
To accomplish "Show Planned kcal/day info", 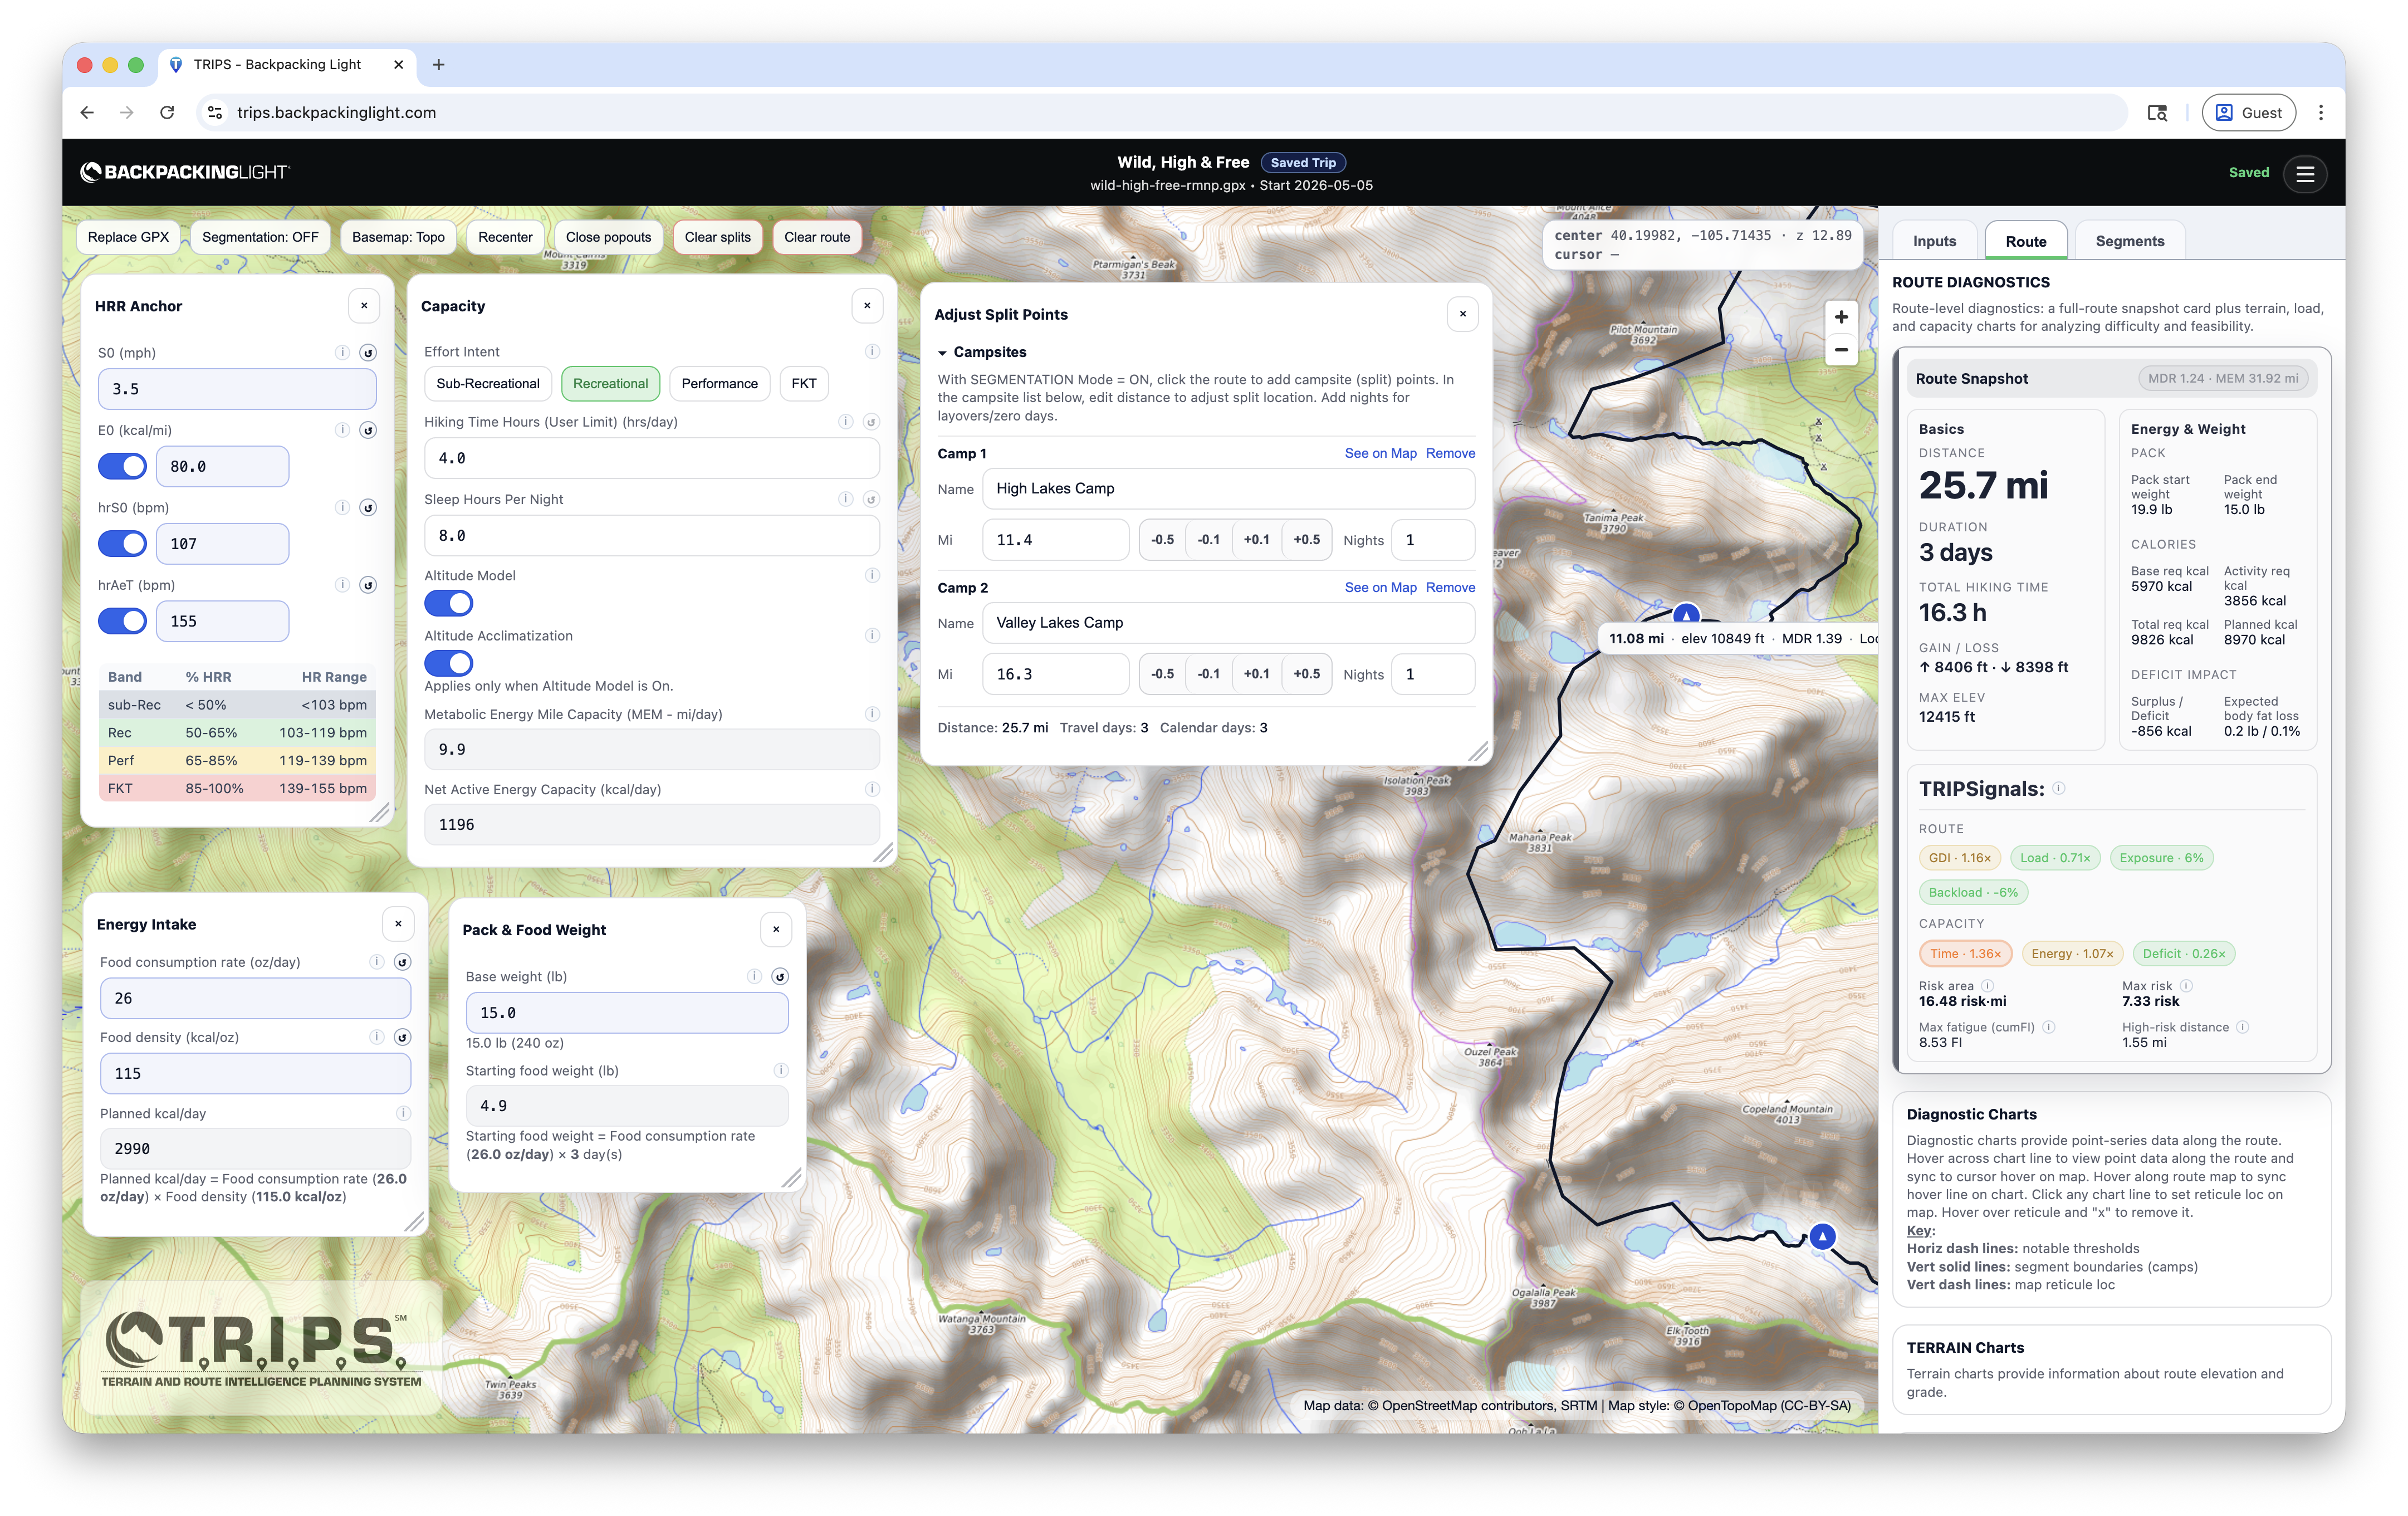I will pos(403,1113).
